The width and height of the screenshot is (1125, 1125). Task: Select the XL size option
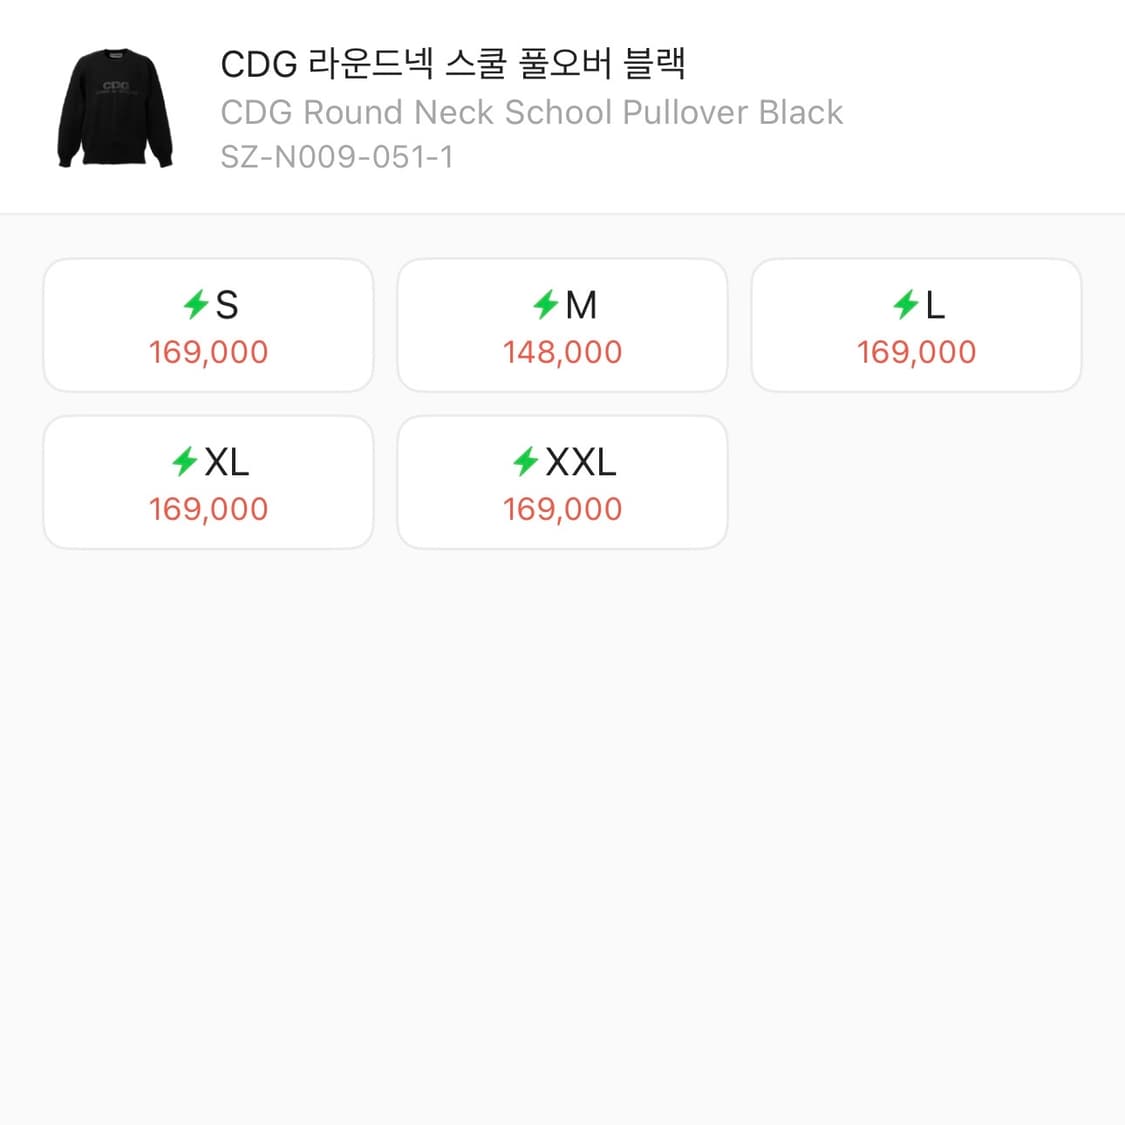pos(208,481)
